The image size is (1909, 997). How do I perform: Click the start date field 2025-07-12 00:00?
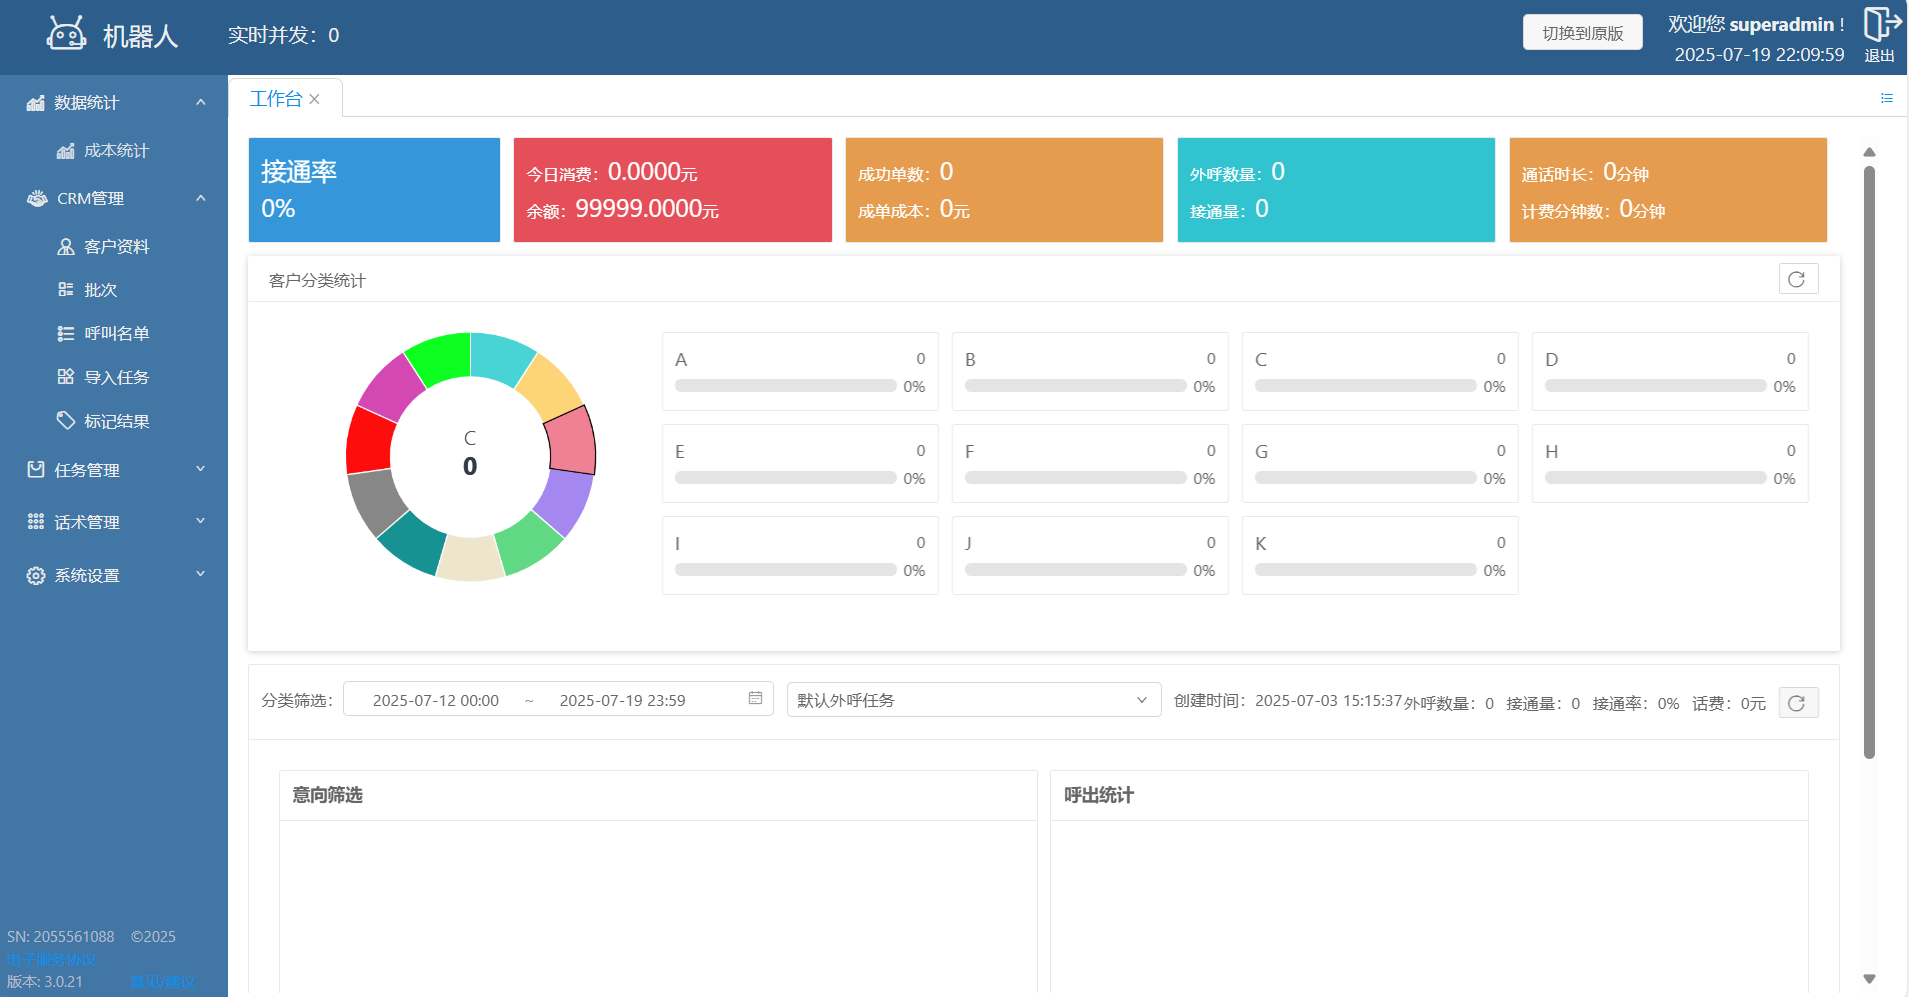tap(435, 700)
